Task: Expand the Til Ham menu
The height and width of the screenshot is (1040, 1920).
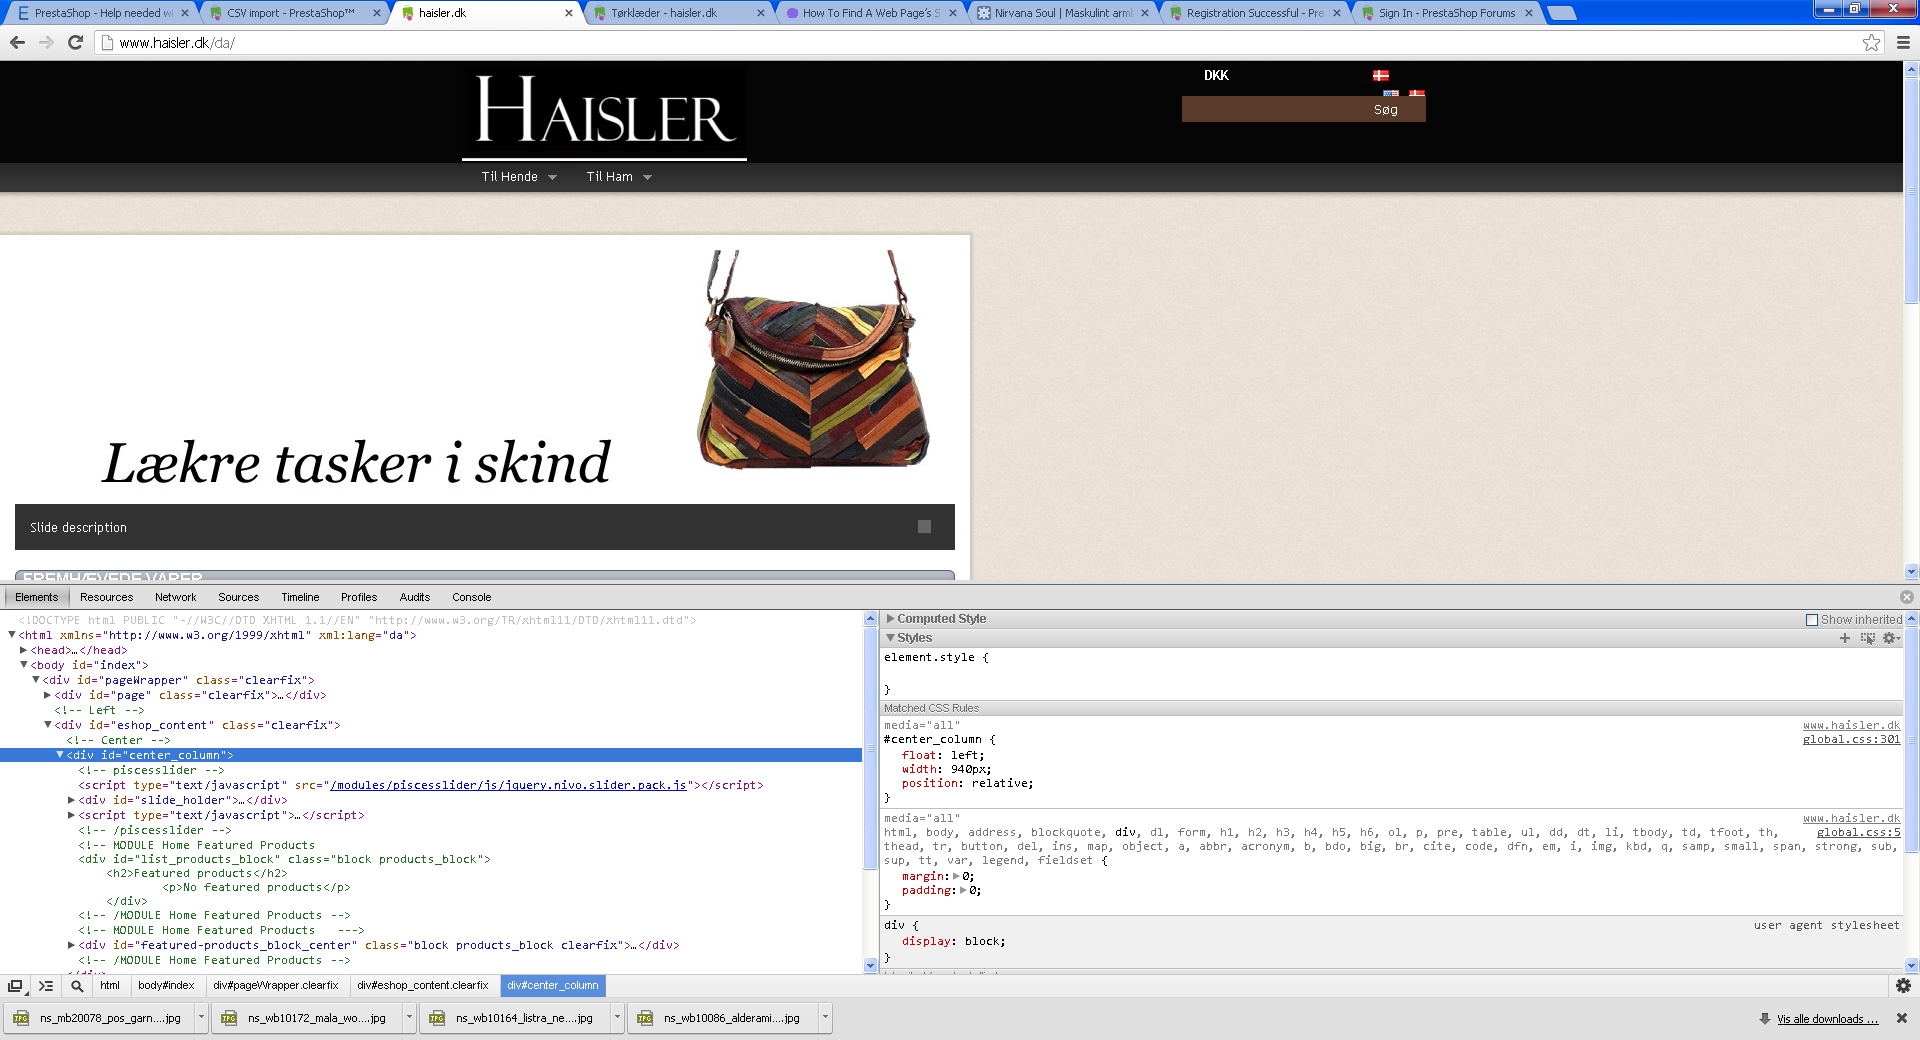Action: pyautogui.click(x=619, y=177)
